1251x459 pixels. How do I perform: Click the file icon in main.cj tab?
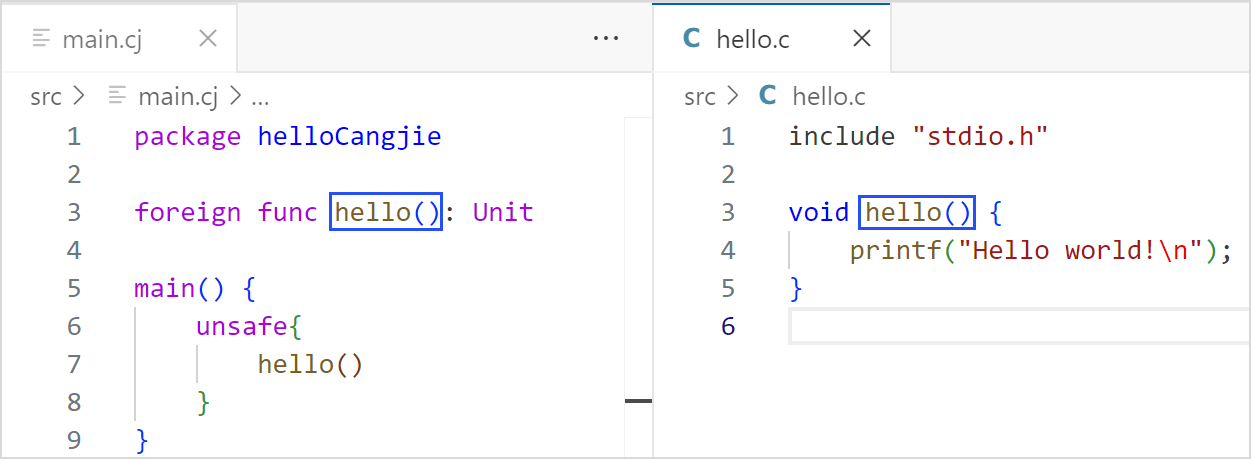tap(42, 39)
